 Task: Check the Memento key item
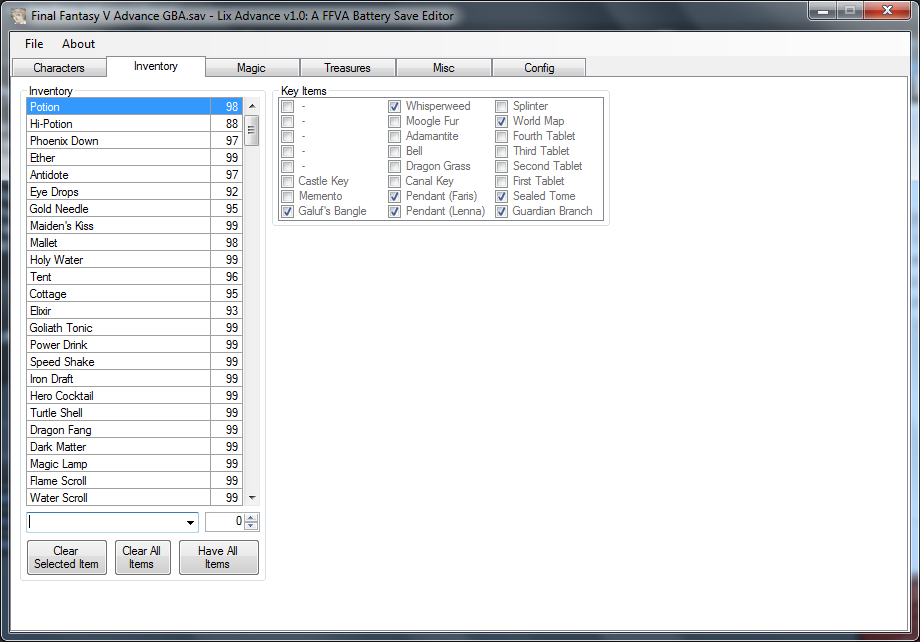[288, 197]
